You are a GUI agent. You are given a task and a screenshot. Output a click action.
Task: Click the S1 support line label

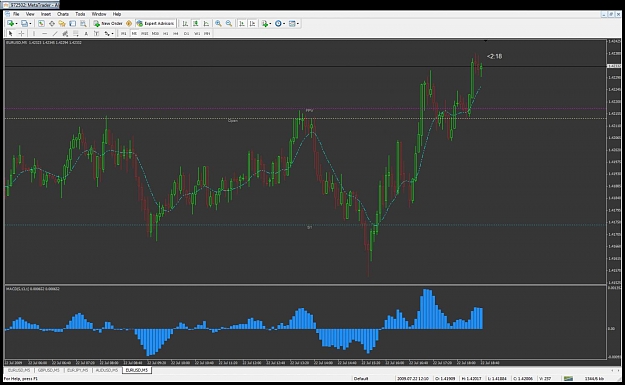pyautogui.click(x=309, y=227)
